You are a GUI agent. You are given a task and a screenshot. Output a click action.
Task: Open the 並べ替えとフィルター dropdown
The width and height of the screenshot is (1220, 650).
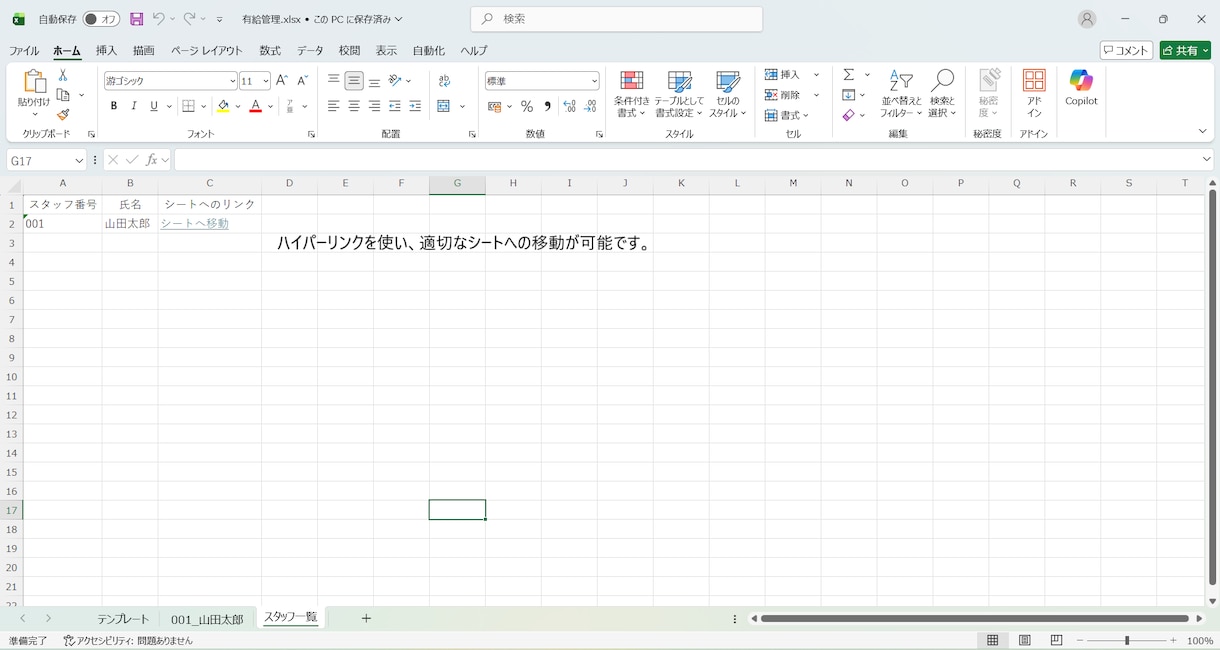pos(901,94)
